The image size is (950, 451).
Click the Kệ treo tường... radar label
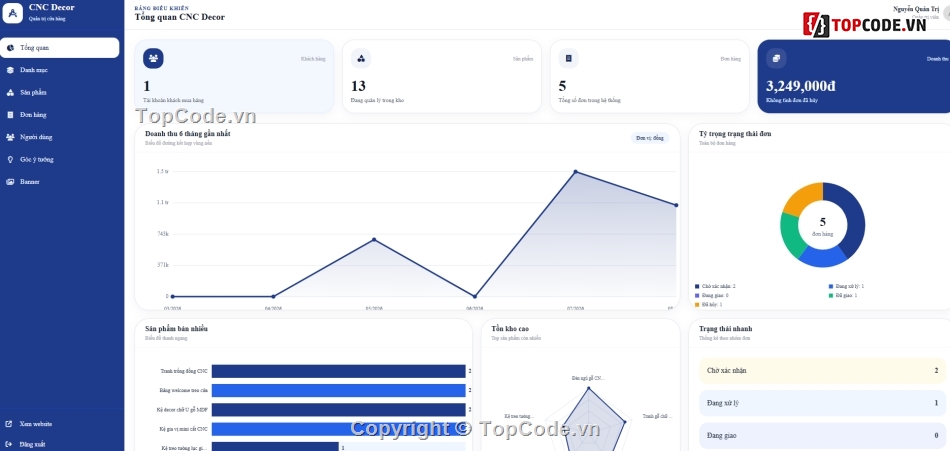click(519, 416)
